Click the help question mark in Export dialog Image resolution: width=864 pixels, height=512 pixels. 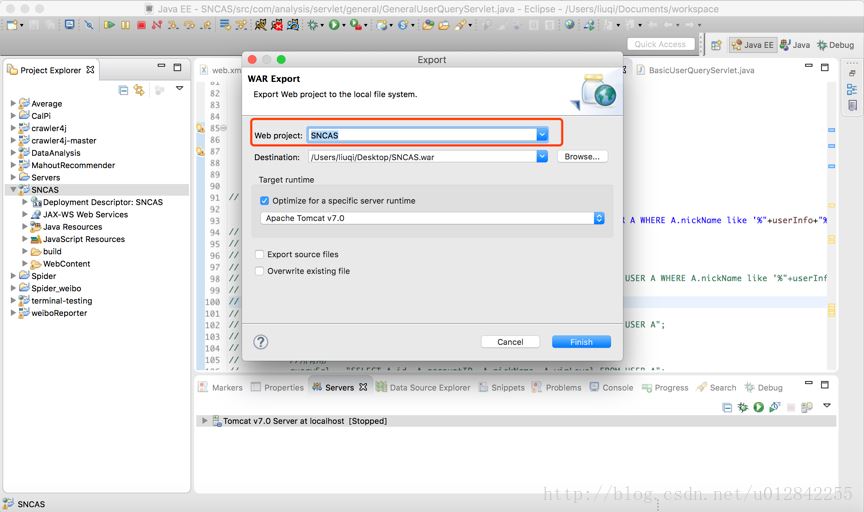pos(261,342)
